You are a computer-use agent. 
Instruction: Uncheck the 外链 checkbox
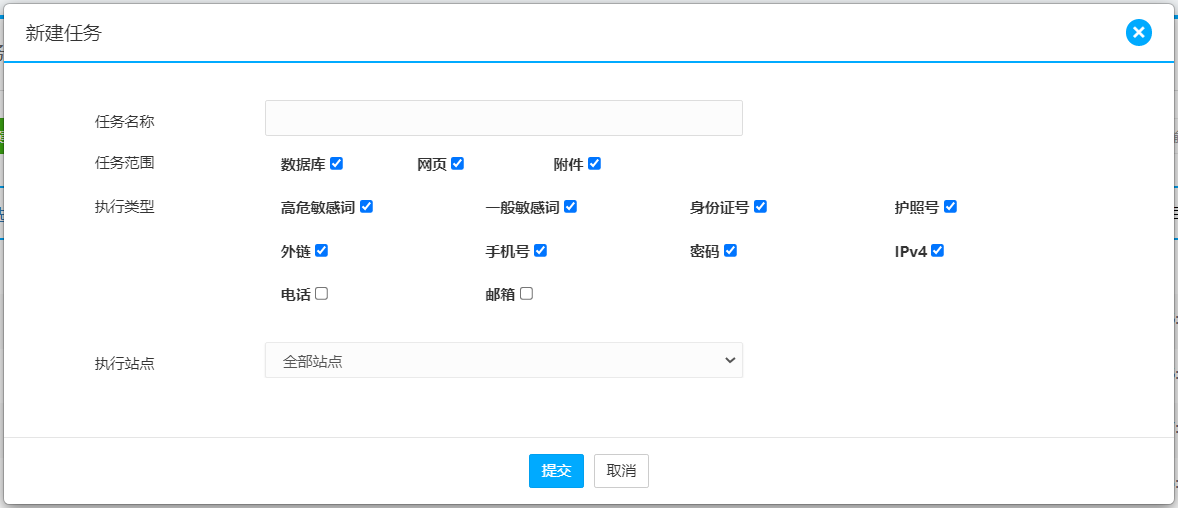point(321,251)
